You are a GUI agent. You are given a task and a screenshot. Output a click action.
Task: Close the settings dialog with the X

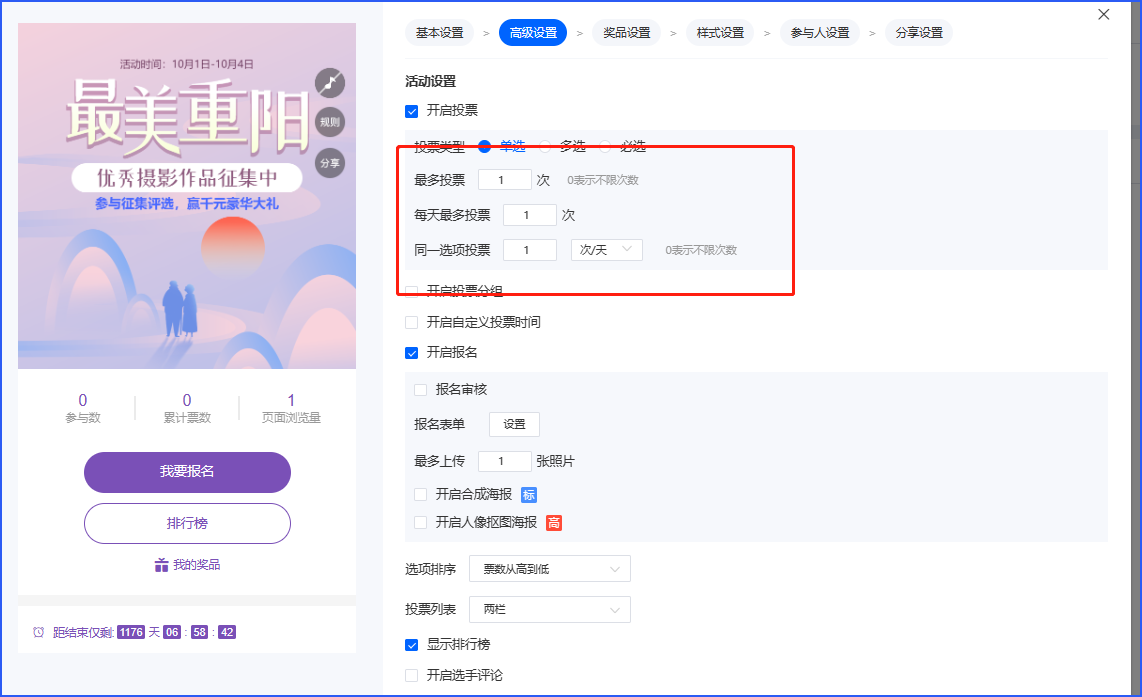coord(1103,15)
